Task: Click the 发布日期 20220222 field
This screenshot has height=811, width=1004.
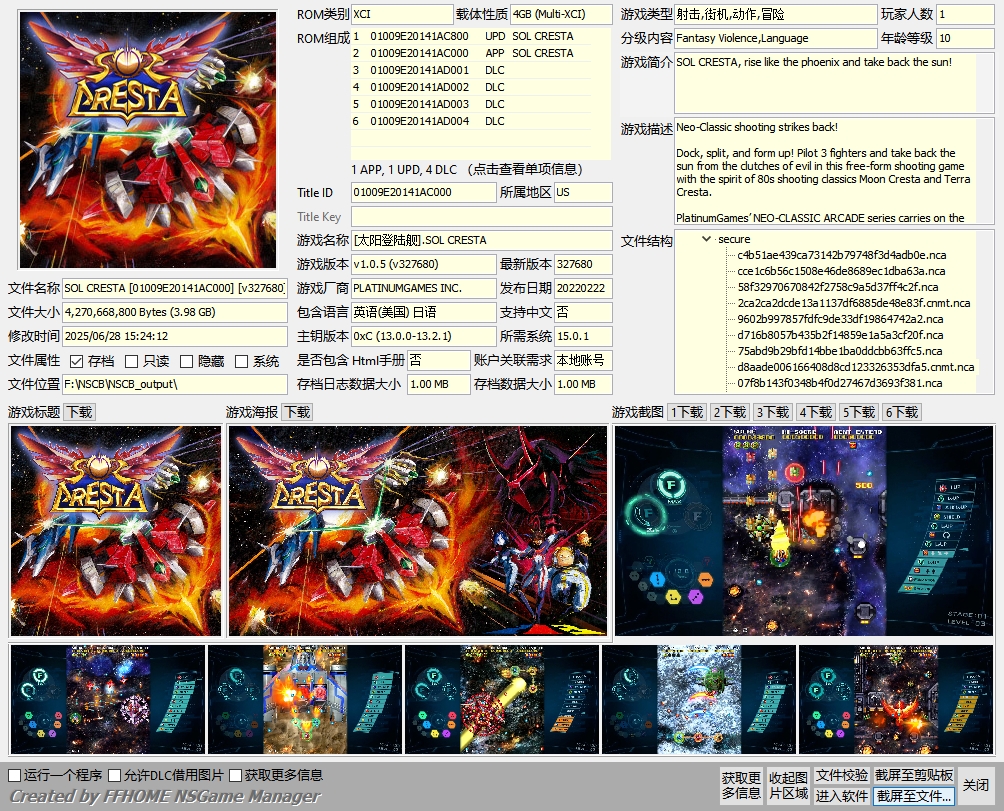Action: click(583, 288)
